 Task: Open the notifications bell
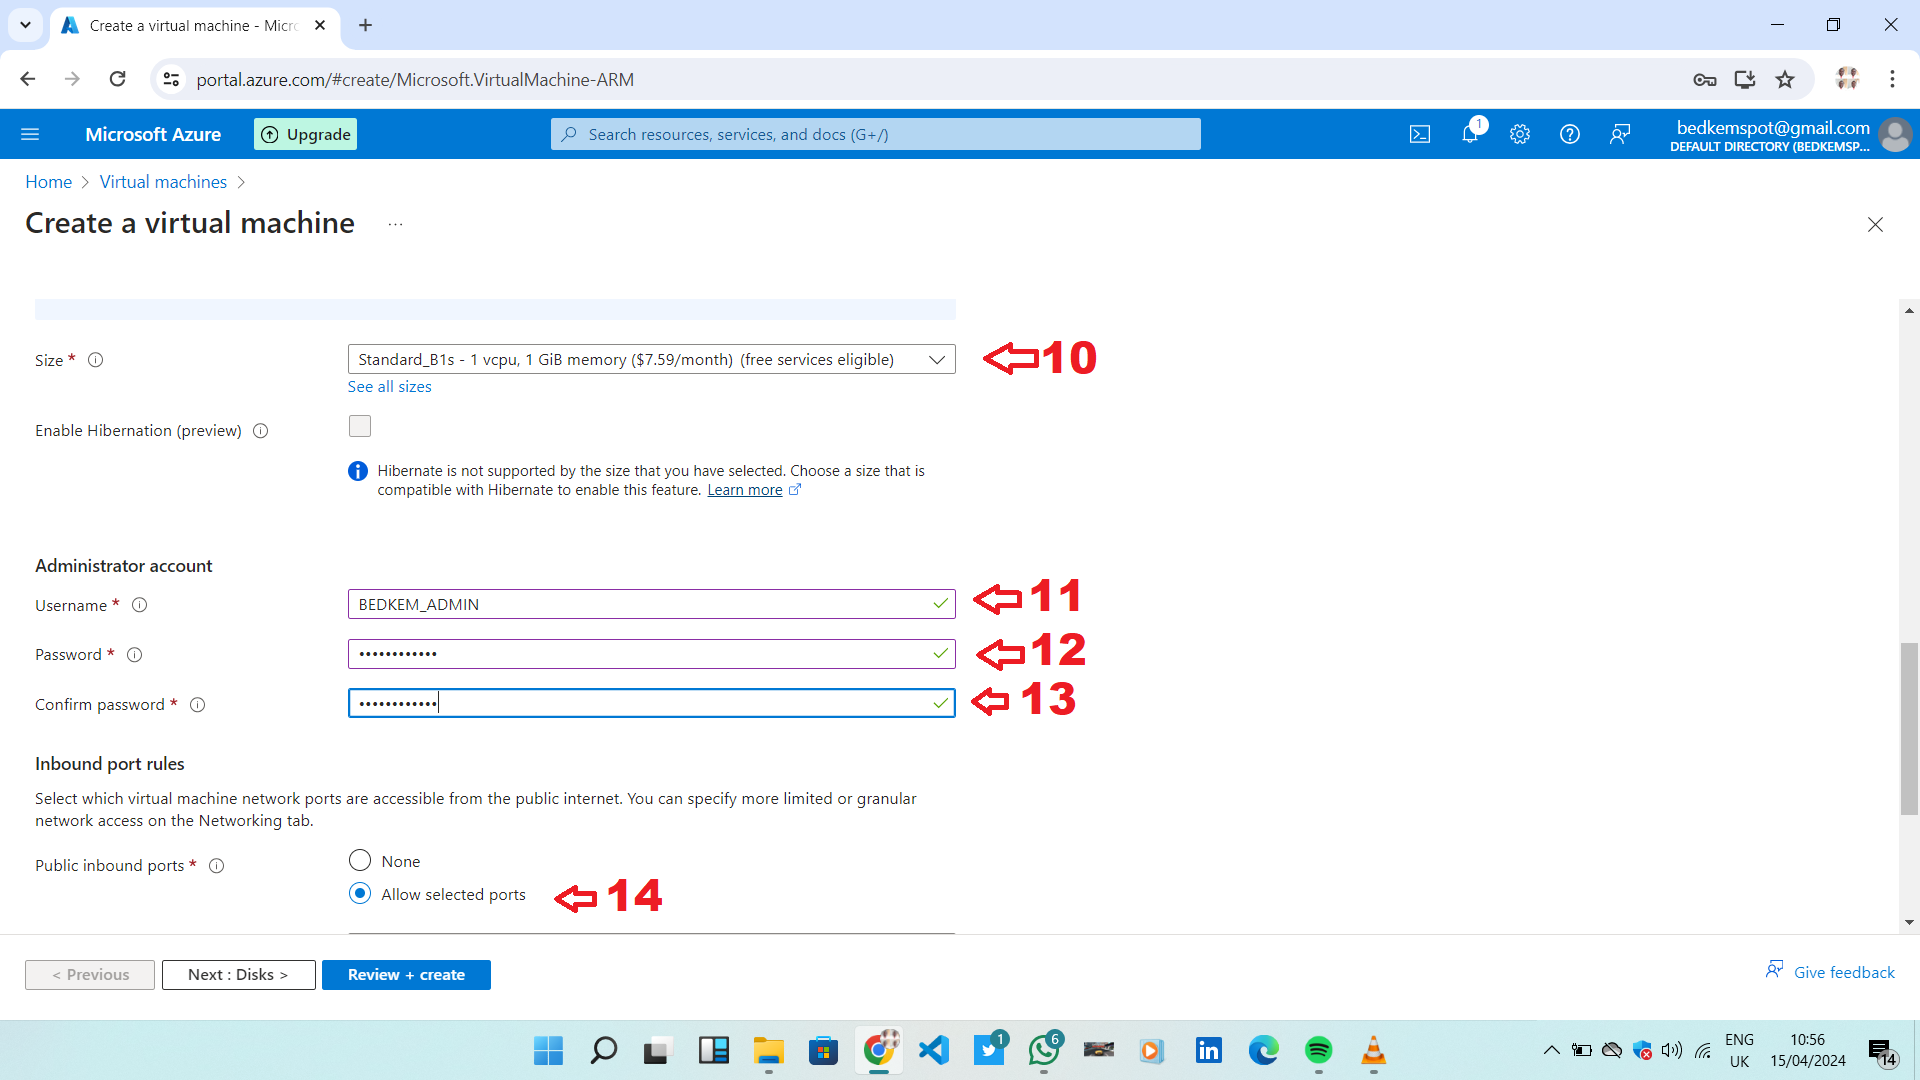[1470, 134]
